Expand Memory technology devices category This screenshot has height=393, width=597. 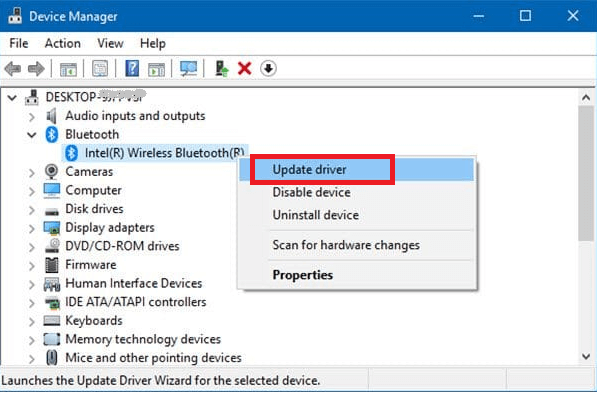[32, 340]
